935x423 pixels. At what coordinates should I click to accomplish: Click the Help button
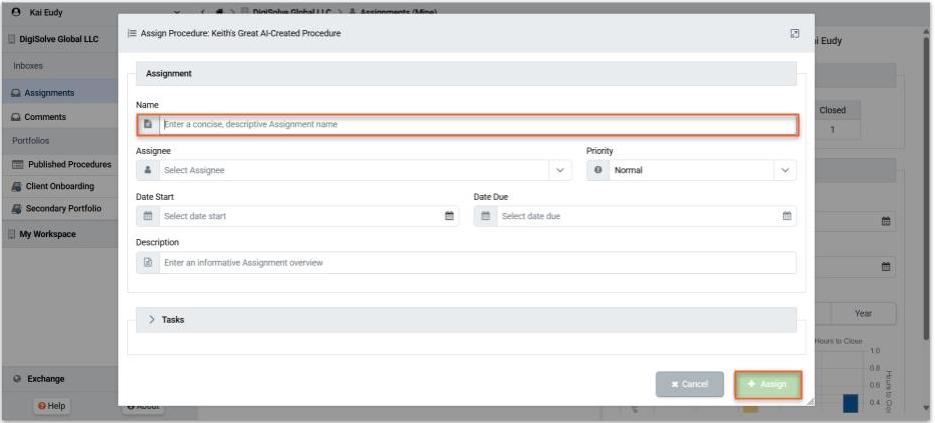pos(52,405)
